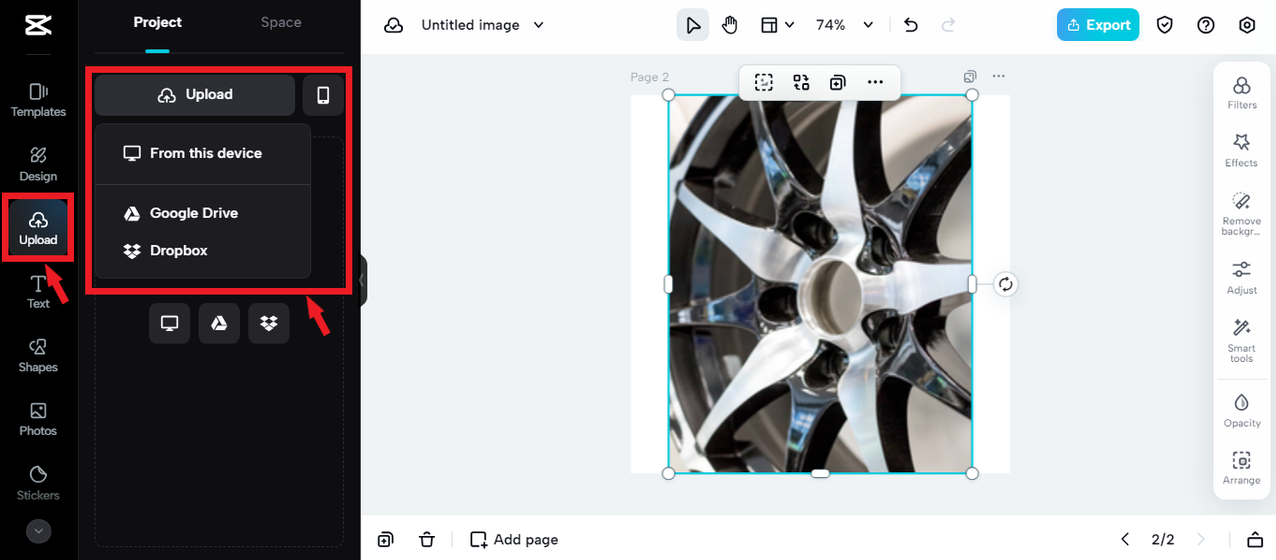The image size is (1276, 560).
Task: Click the 2/2 page indicator
Action: point(1163,540)
